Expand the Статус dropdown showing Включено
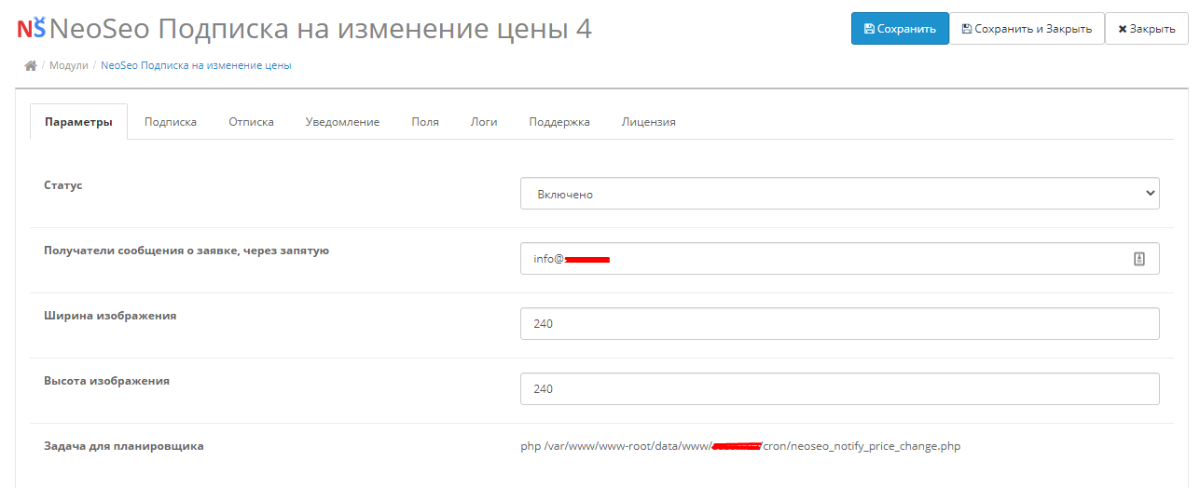Image resolution: width=1200 pixels, height=488 pixels. pos(840,194)
